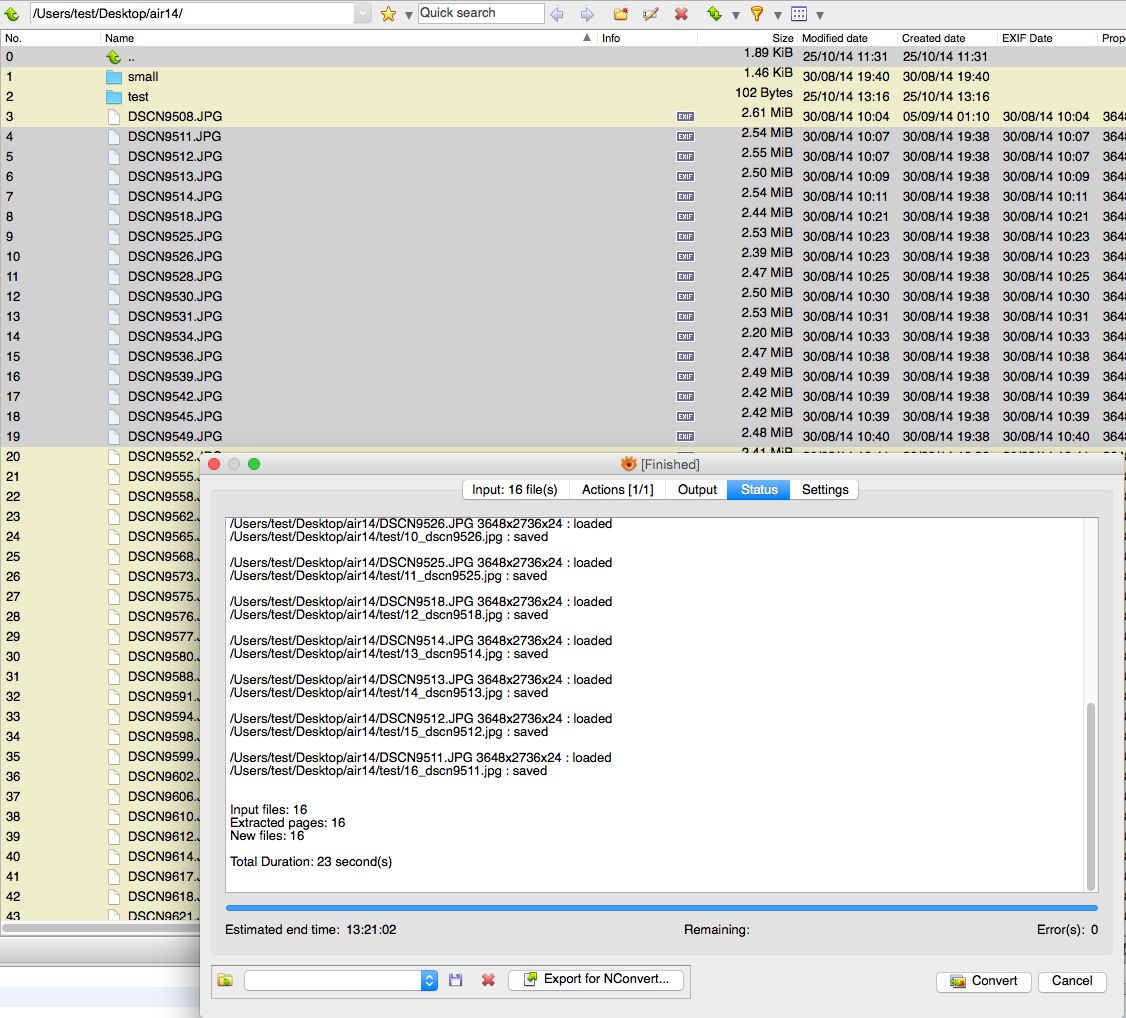Viewport: 1126px width, 1018px height.
Task: Click the test folder icon
Action: coord(113,97)
